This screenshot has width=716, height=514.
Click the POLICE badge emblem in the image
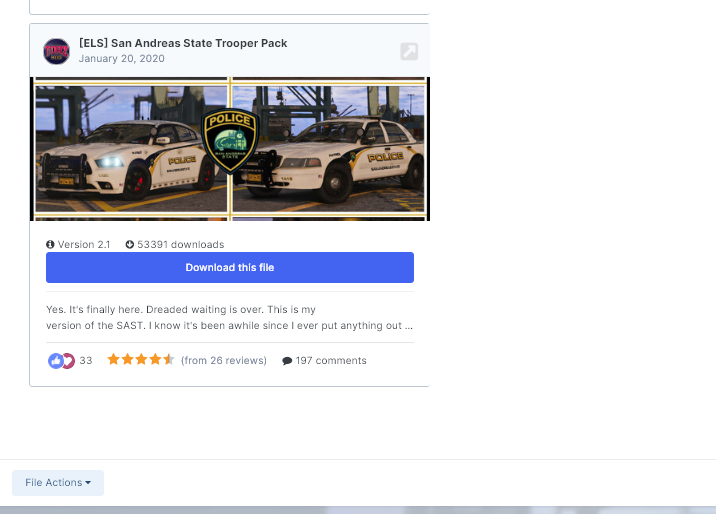tap(230, 141)
